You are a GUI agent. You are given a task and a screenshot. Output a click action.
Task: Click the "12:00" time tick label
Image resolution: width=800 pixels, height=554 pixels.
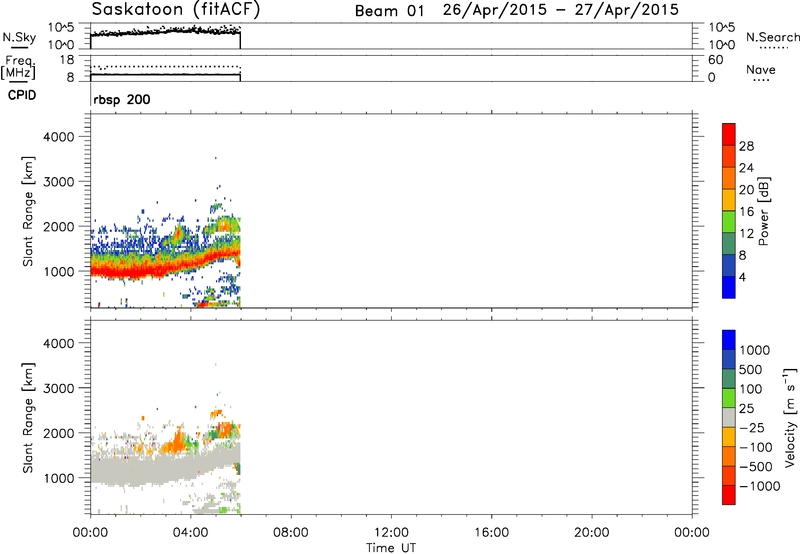pyautogui.click(x=391, y=533)
